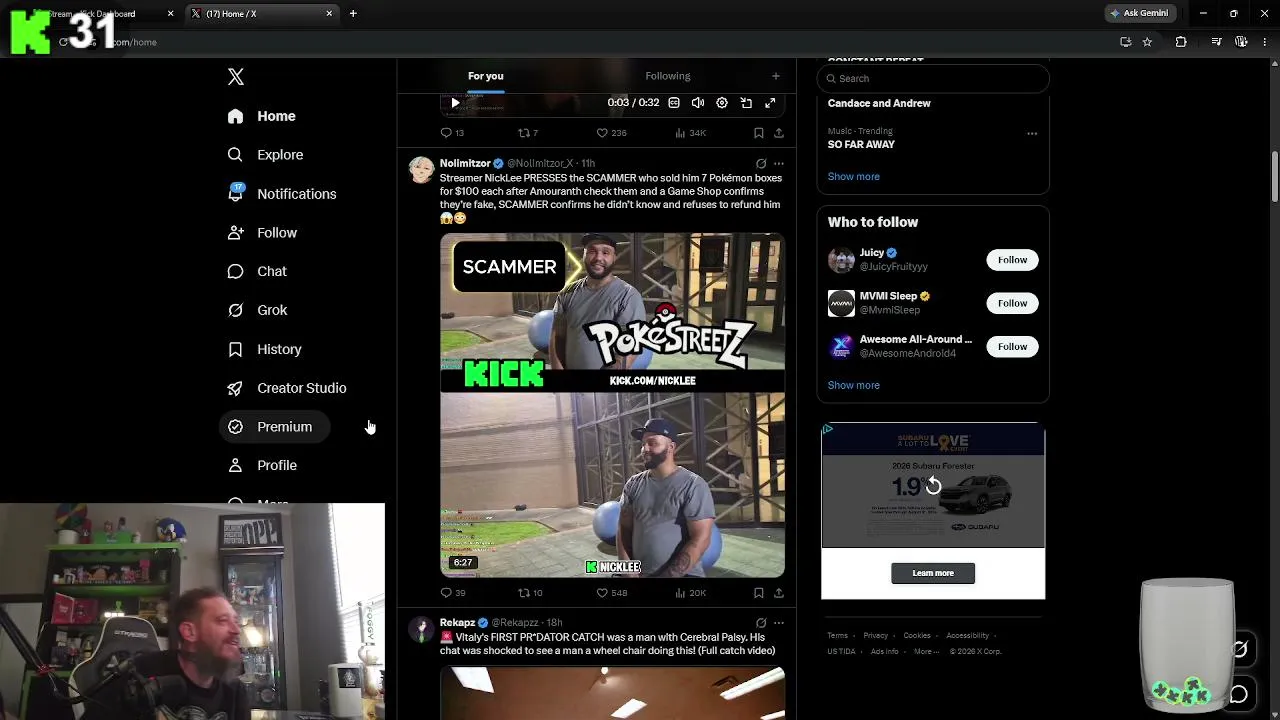
Task: Follow the MVMI Sleep account
Action: 1012,303
